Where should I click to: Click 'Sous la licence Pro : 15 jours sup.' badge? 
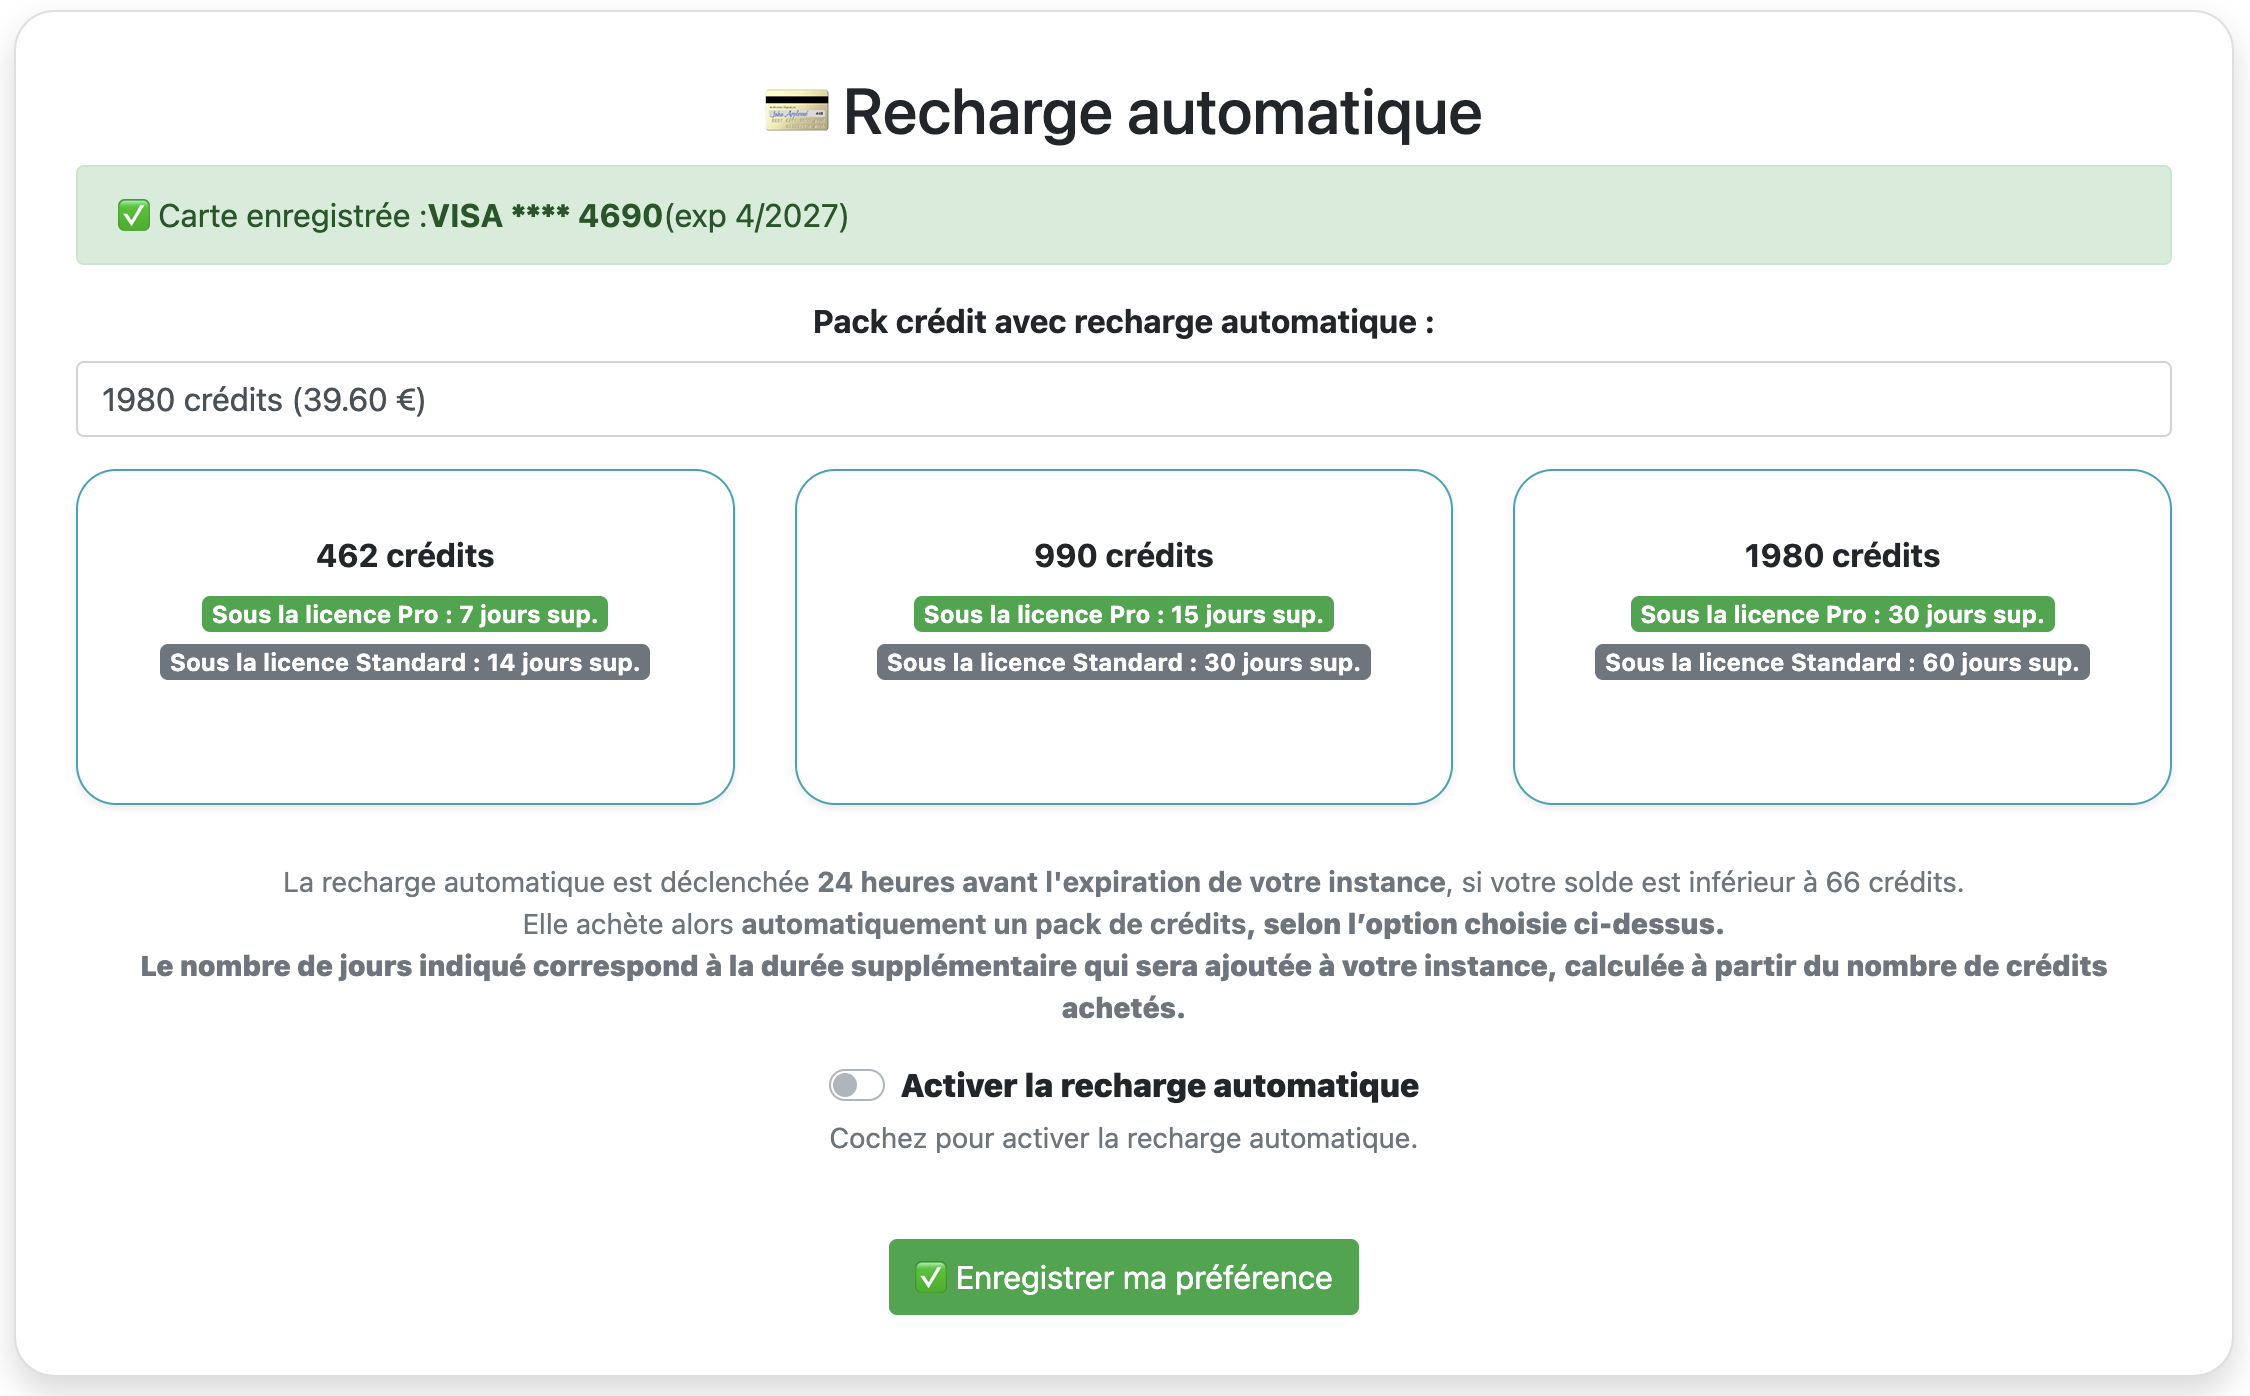point(1123,614)
